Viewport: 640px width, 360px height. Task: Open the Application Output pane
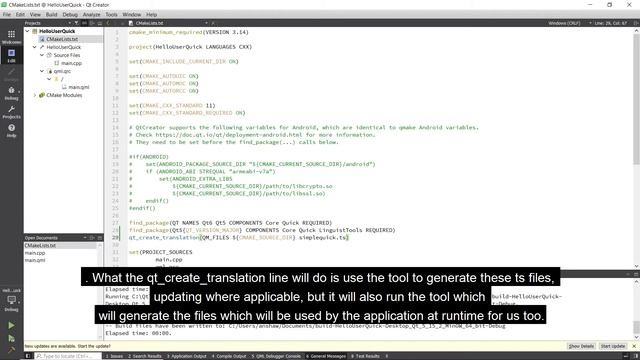point(187,356)
